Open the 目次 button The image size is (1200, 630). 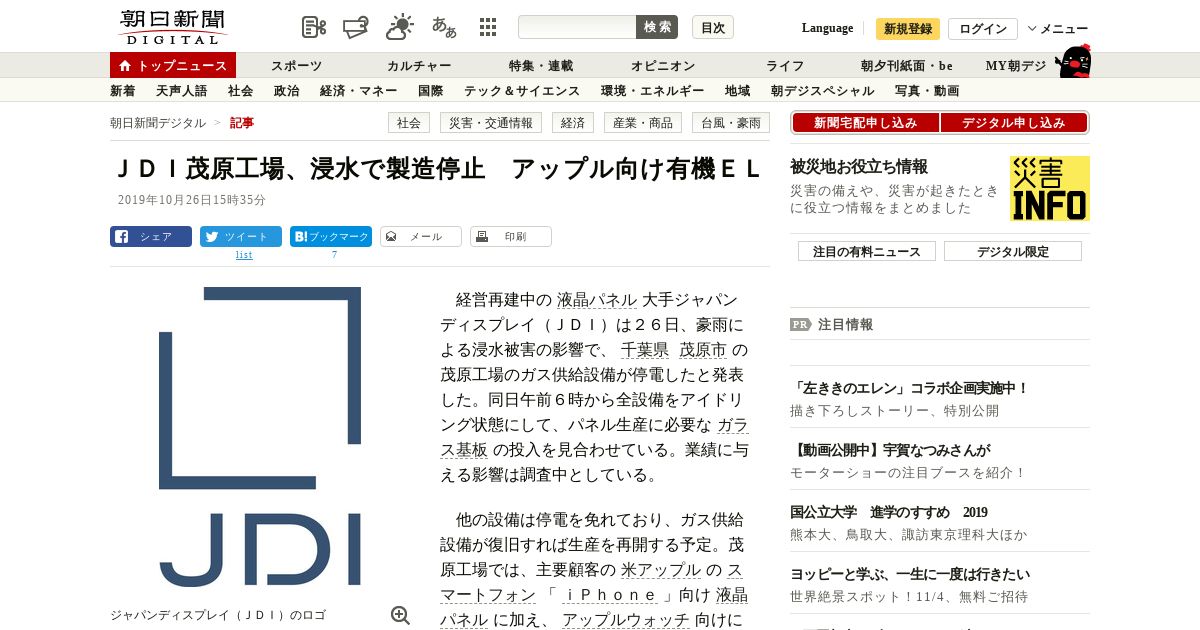click(713, 27)
